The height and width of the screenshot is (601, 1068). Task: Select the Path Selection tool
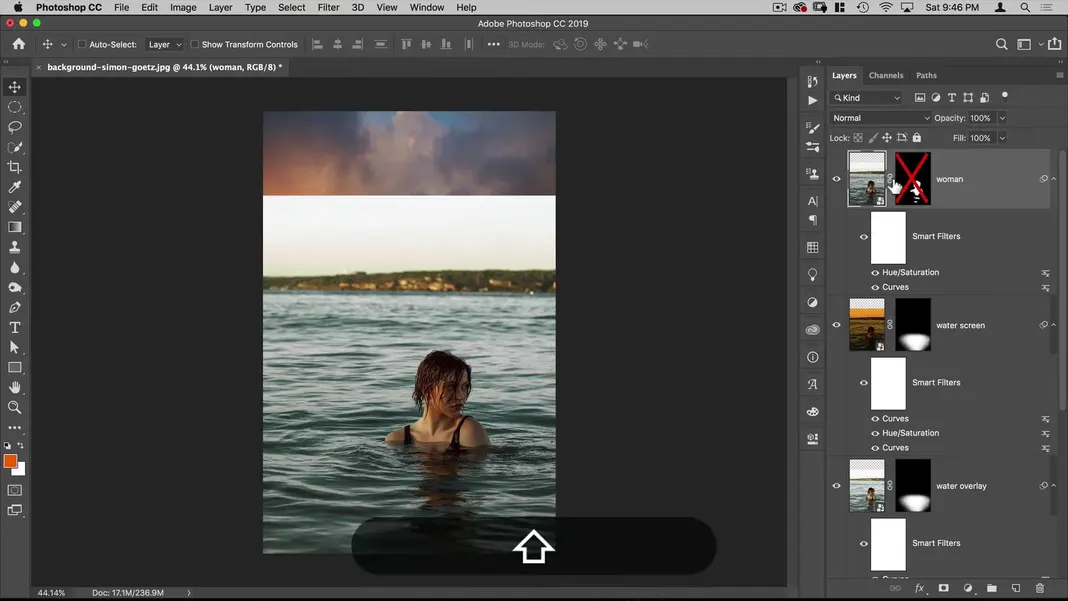(14, 348)
